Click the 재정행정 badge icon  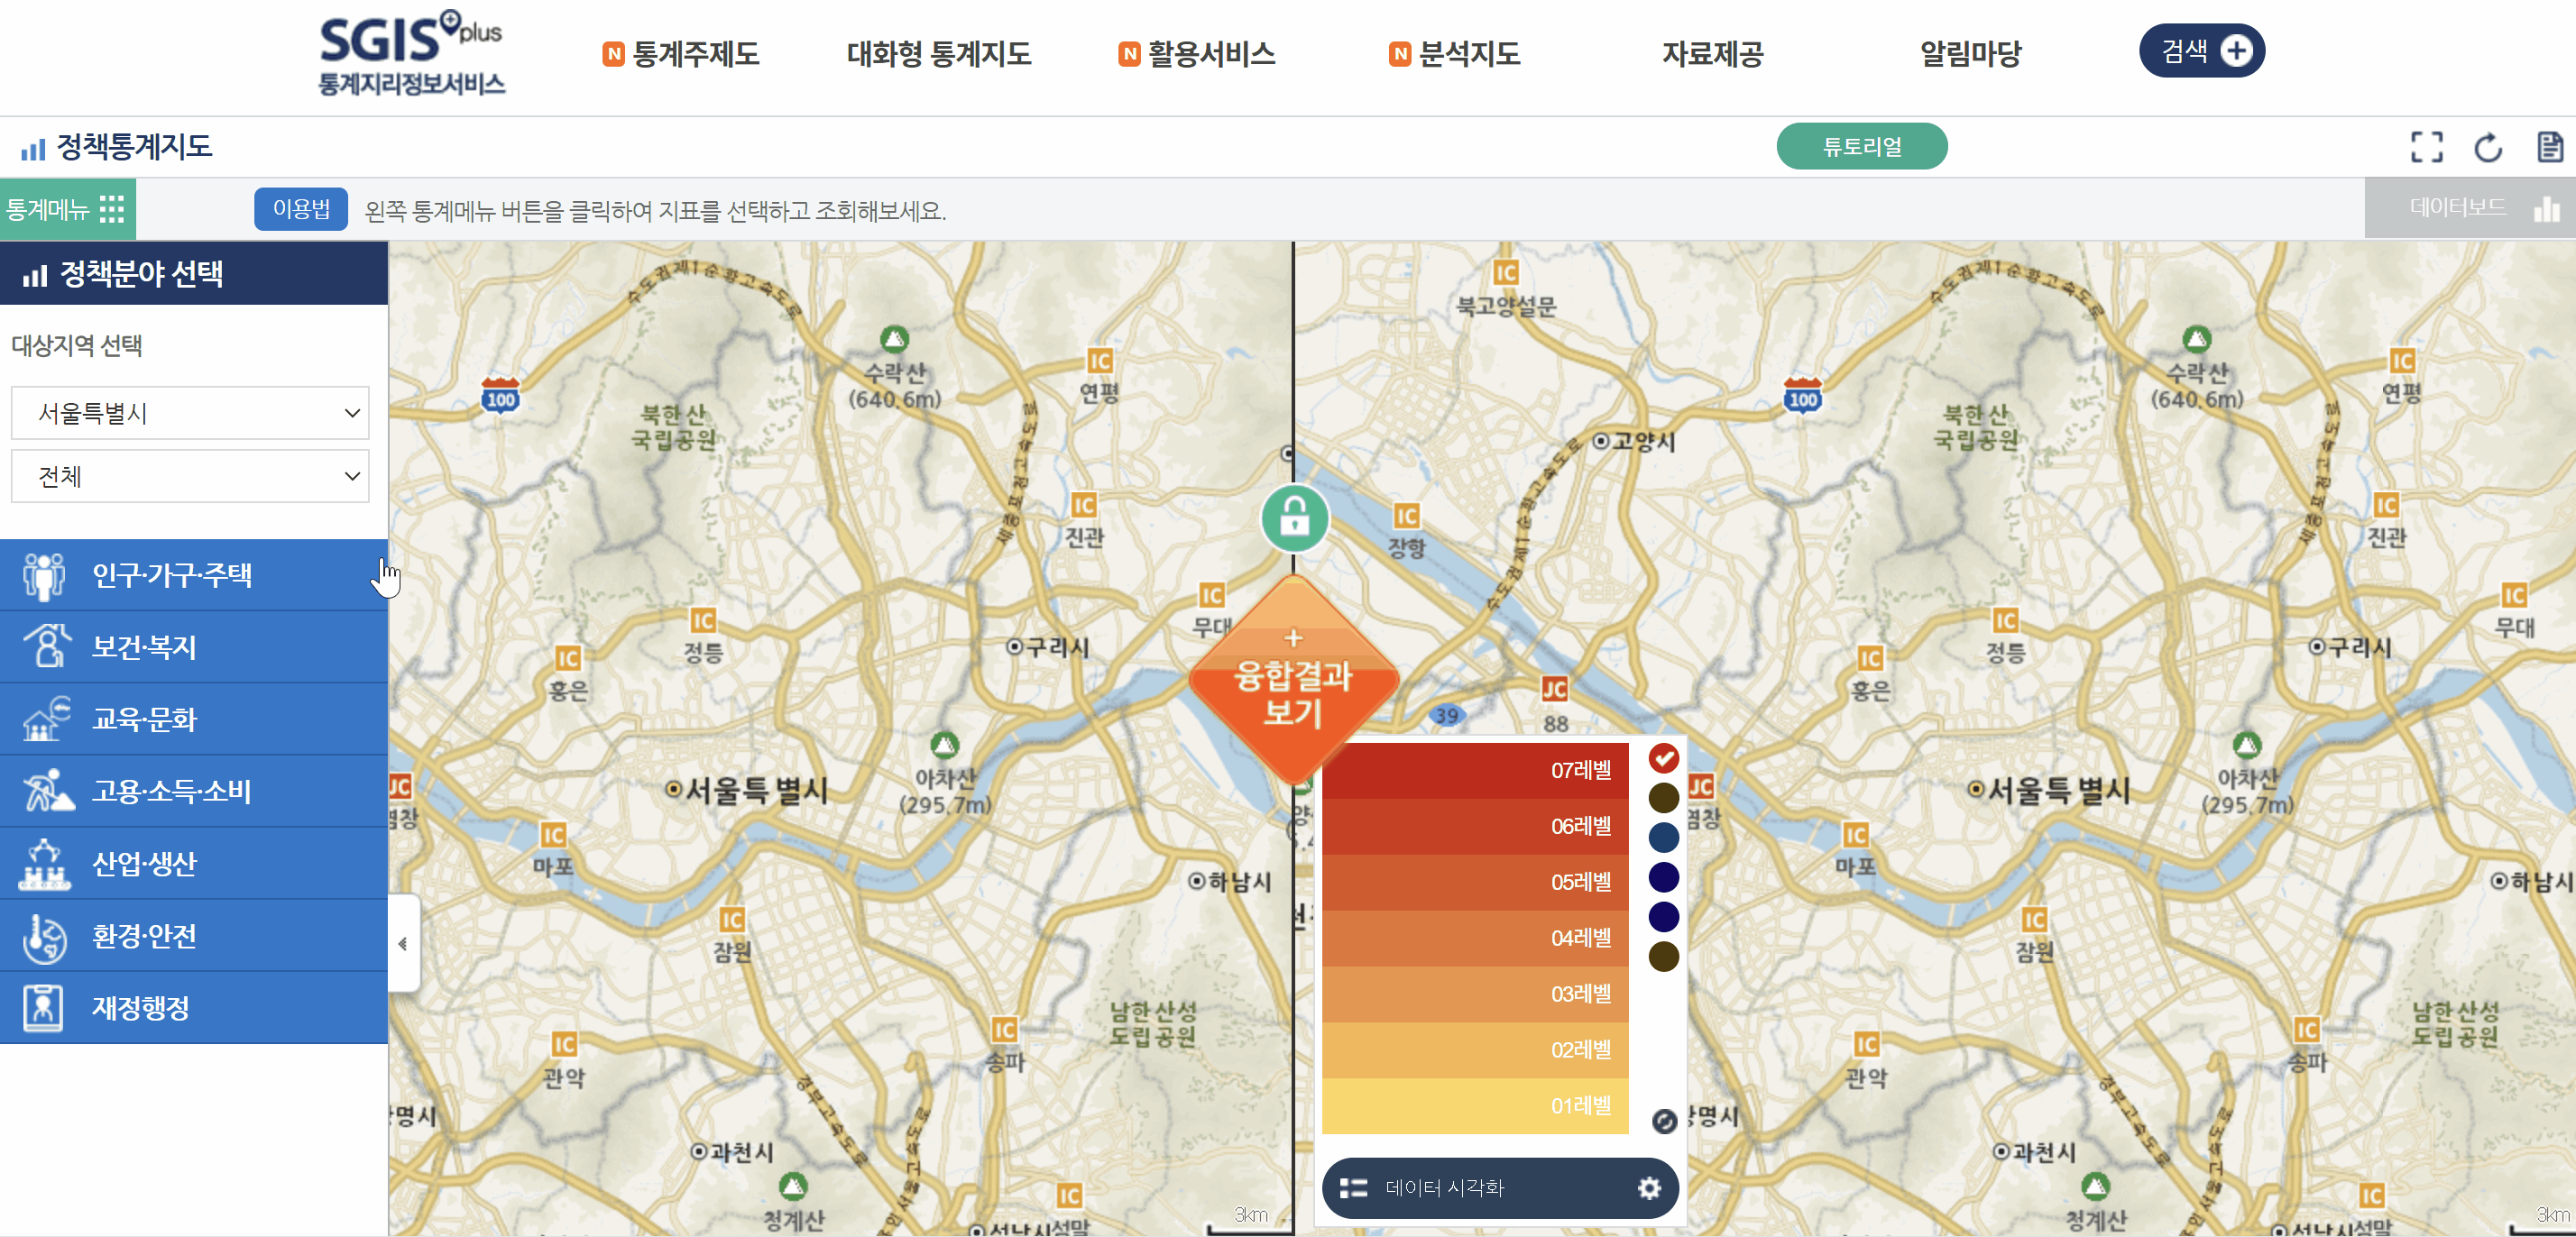(43, 1008)
